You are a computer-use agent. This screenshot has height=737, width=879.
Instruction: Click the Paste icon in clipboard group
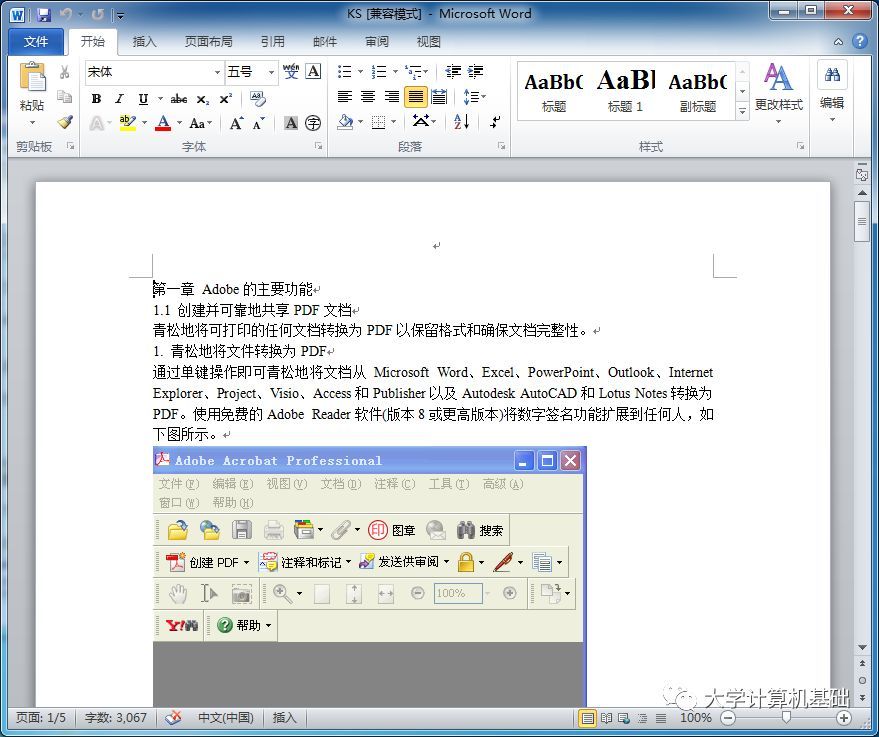(32, 77)
